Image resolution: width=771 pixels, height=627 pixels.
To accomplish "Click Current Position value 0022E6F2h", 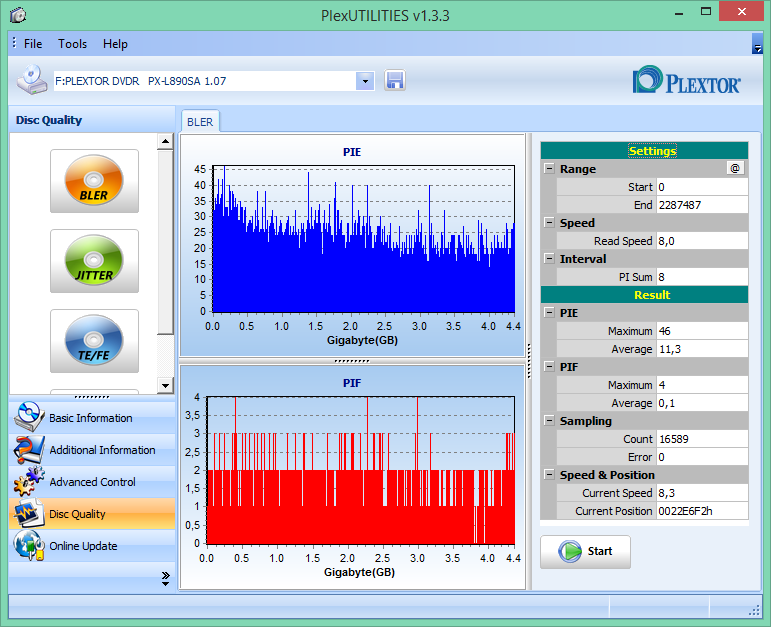I will coord(702,511).
